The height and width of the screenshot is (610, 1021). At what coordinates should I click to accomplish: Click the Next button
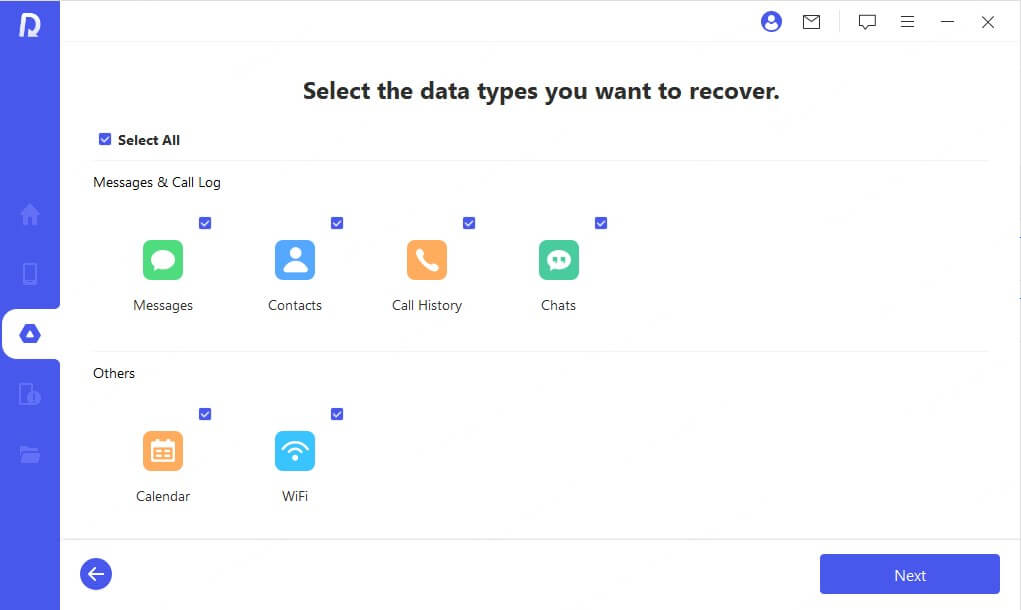click(x=909, y=575)
